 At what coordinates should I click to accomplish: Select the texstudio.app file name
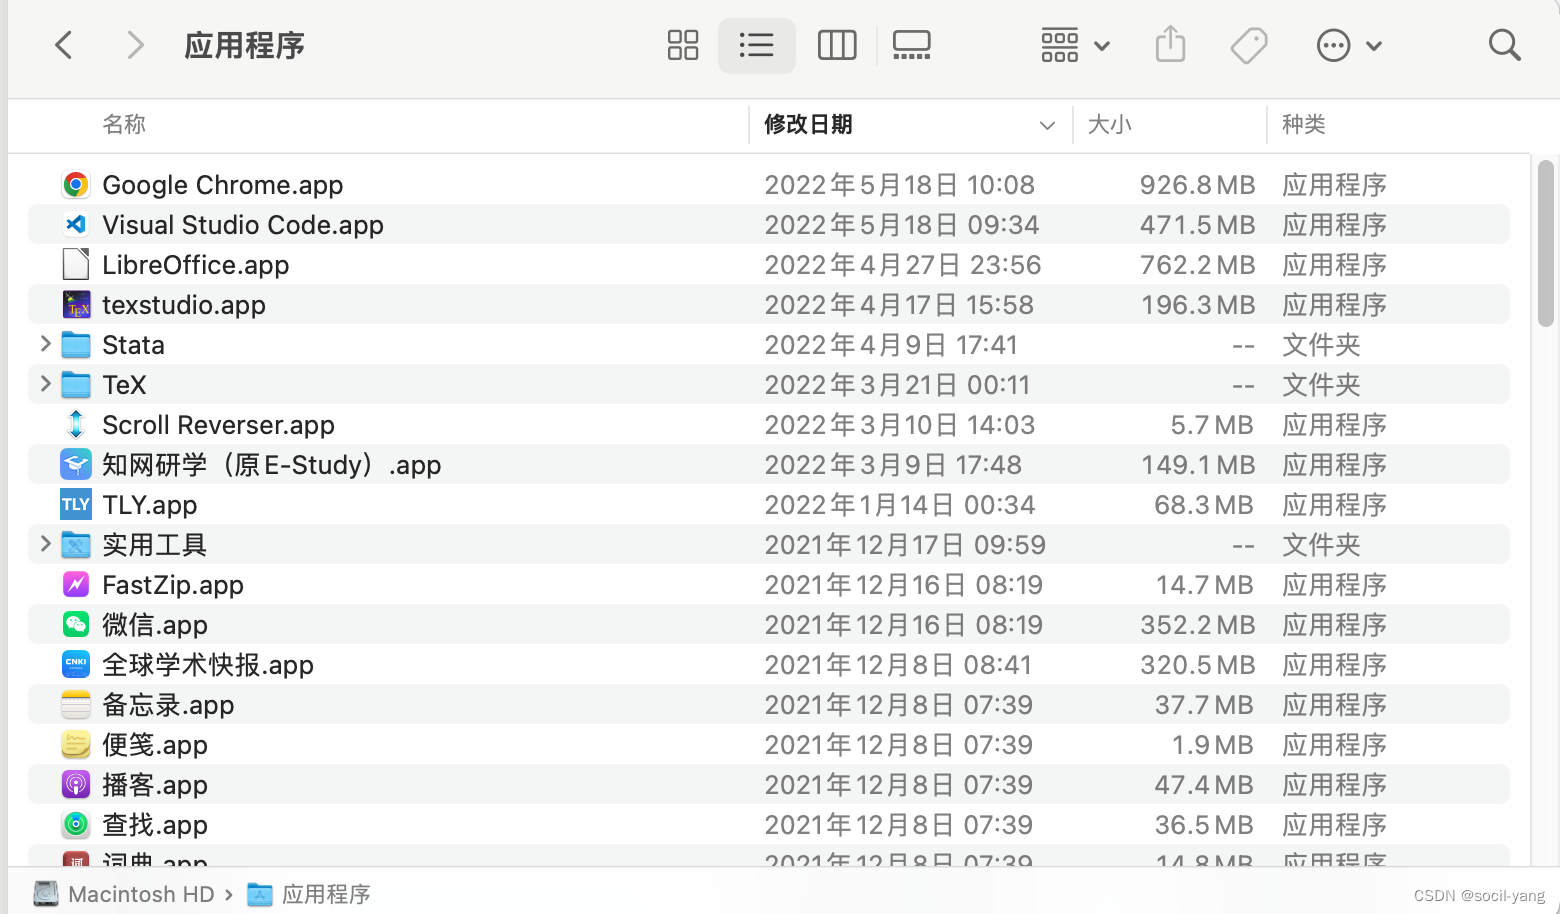(184, 305)
